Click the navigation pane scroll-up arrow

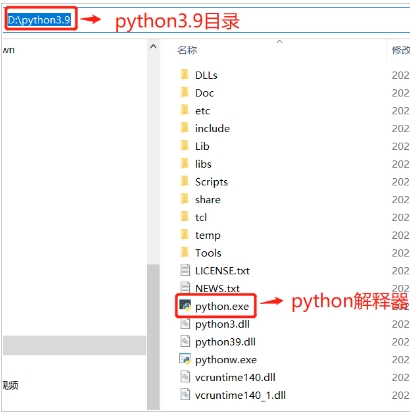coord(153,47)
